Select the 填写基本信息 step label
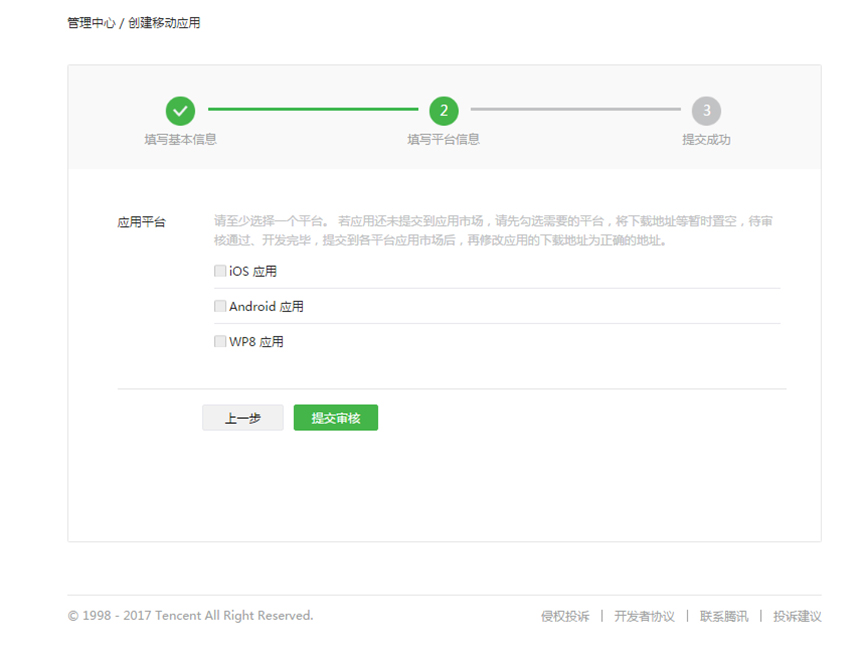860x654 pixels. pos(180,139)
